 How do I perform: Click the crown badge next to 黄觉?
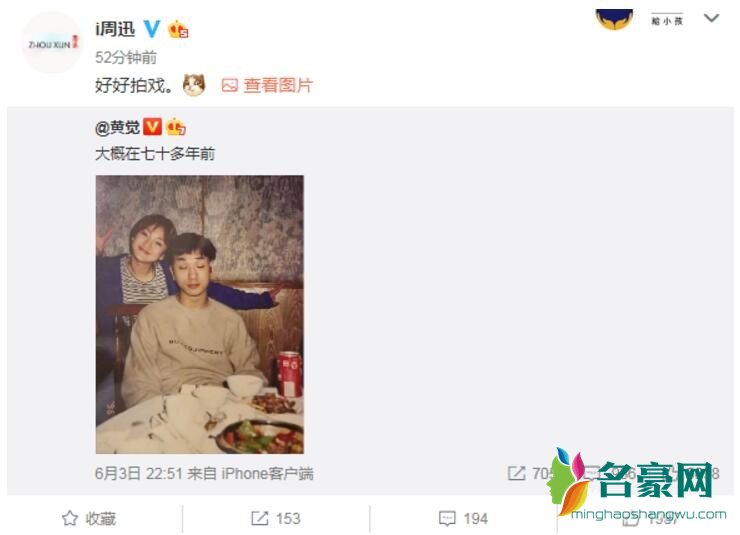pos(176,126)
